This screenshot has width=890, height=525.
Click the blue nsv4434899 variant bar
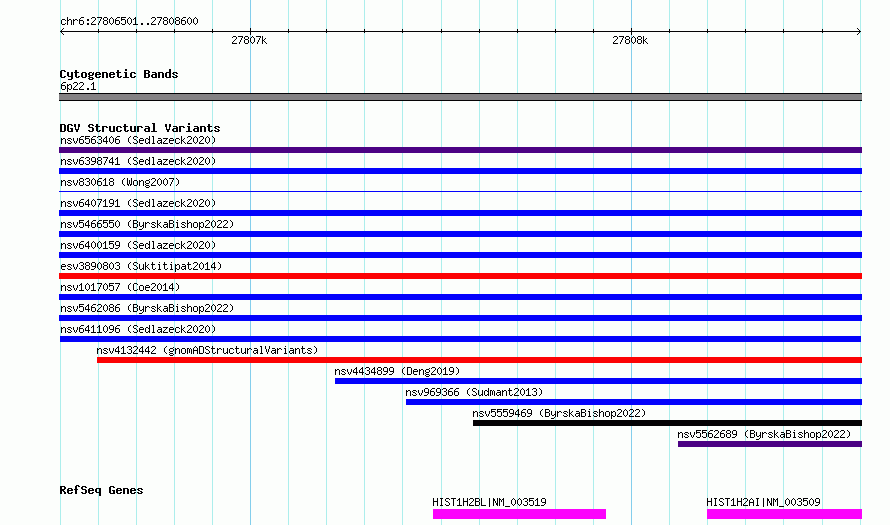tap(598, 381)
